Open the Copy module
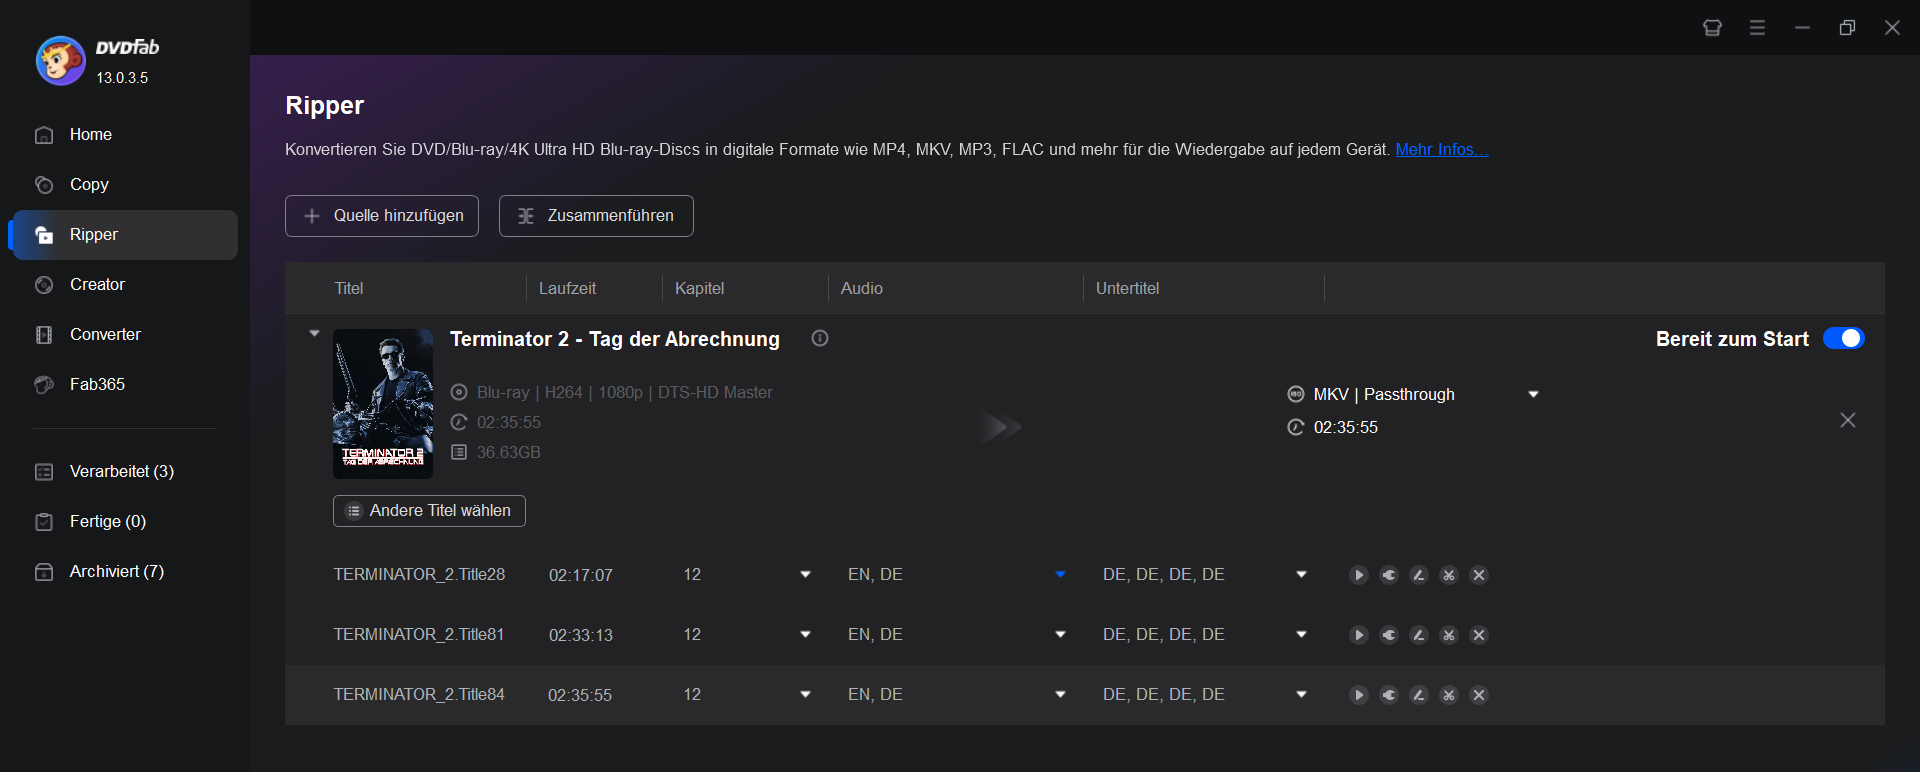The image size is (1920, 772). (x=124, y=185)
